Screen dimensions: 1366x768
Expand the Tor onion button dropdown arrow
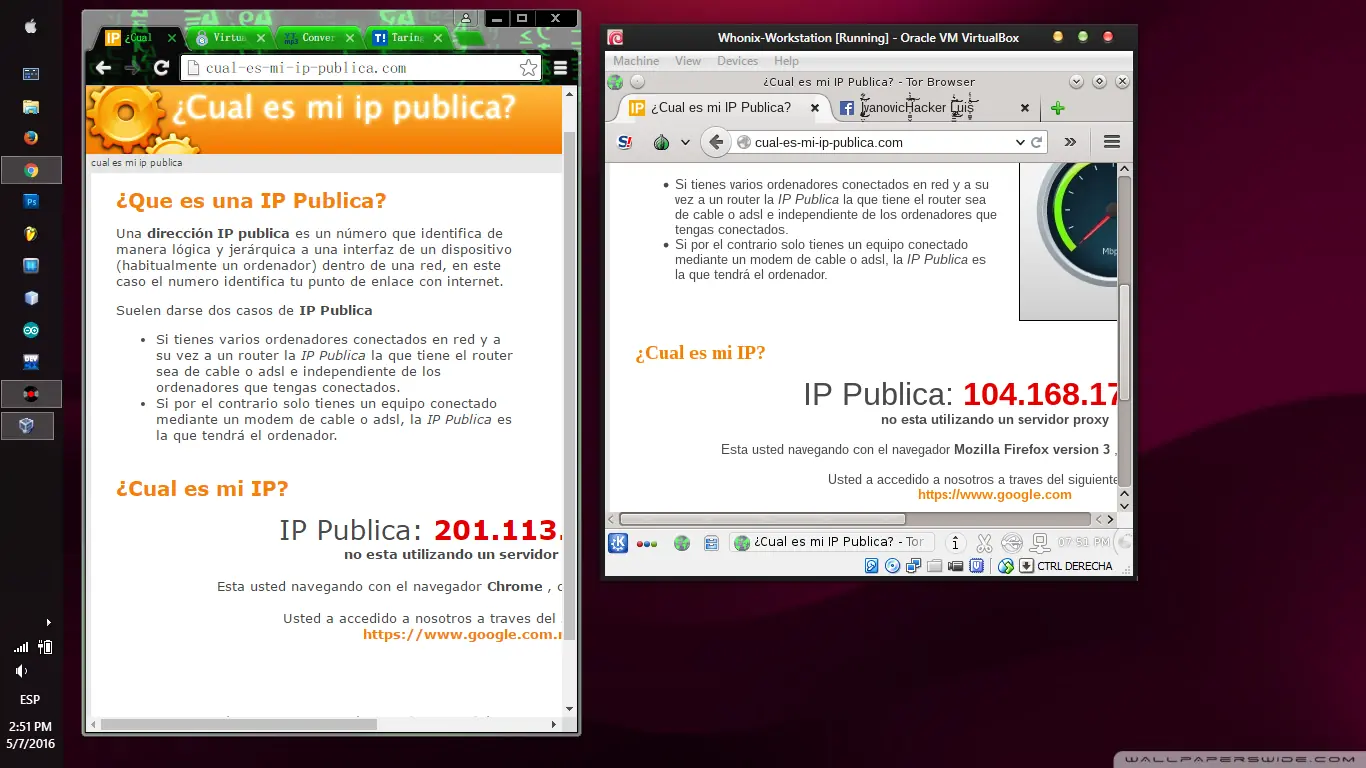pos(685,142)
